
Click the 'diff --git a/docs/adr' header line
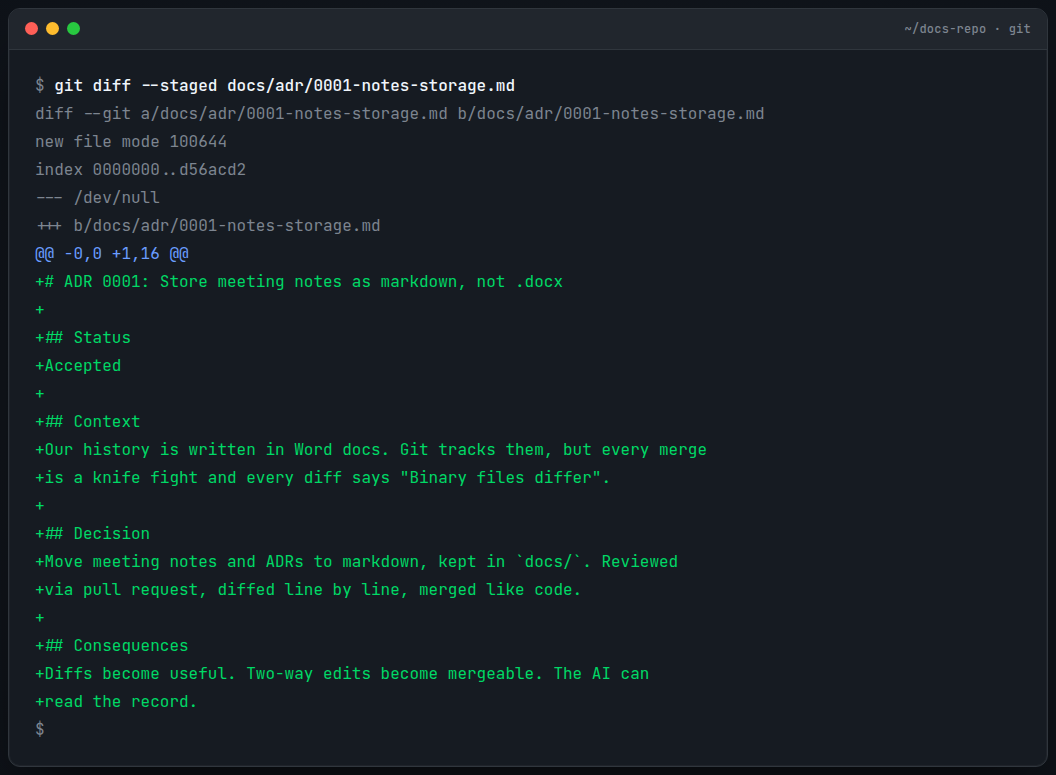(399, 114)
